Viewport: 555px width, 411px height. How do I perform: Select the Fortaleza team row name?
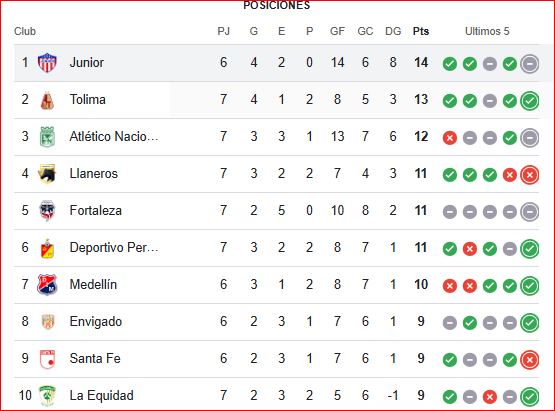96,211
